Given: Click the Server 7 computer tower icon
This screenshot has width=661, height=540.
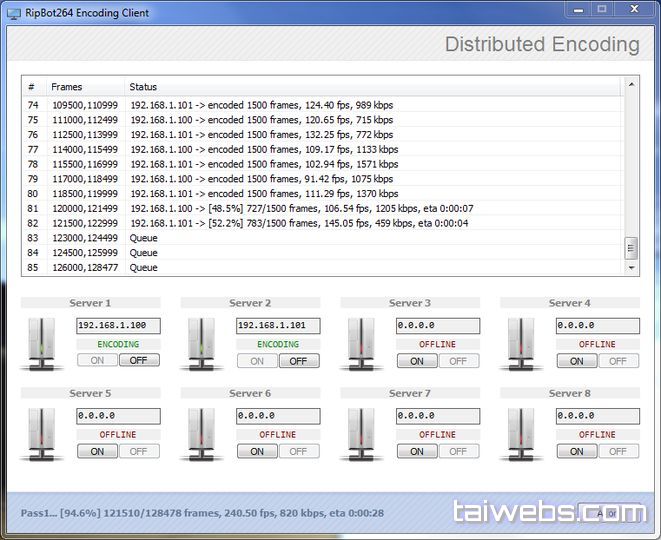Looking at the screenshot, I should [x=362, y=433].
